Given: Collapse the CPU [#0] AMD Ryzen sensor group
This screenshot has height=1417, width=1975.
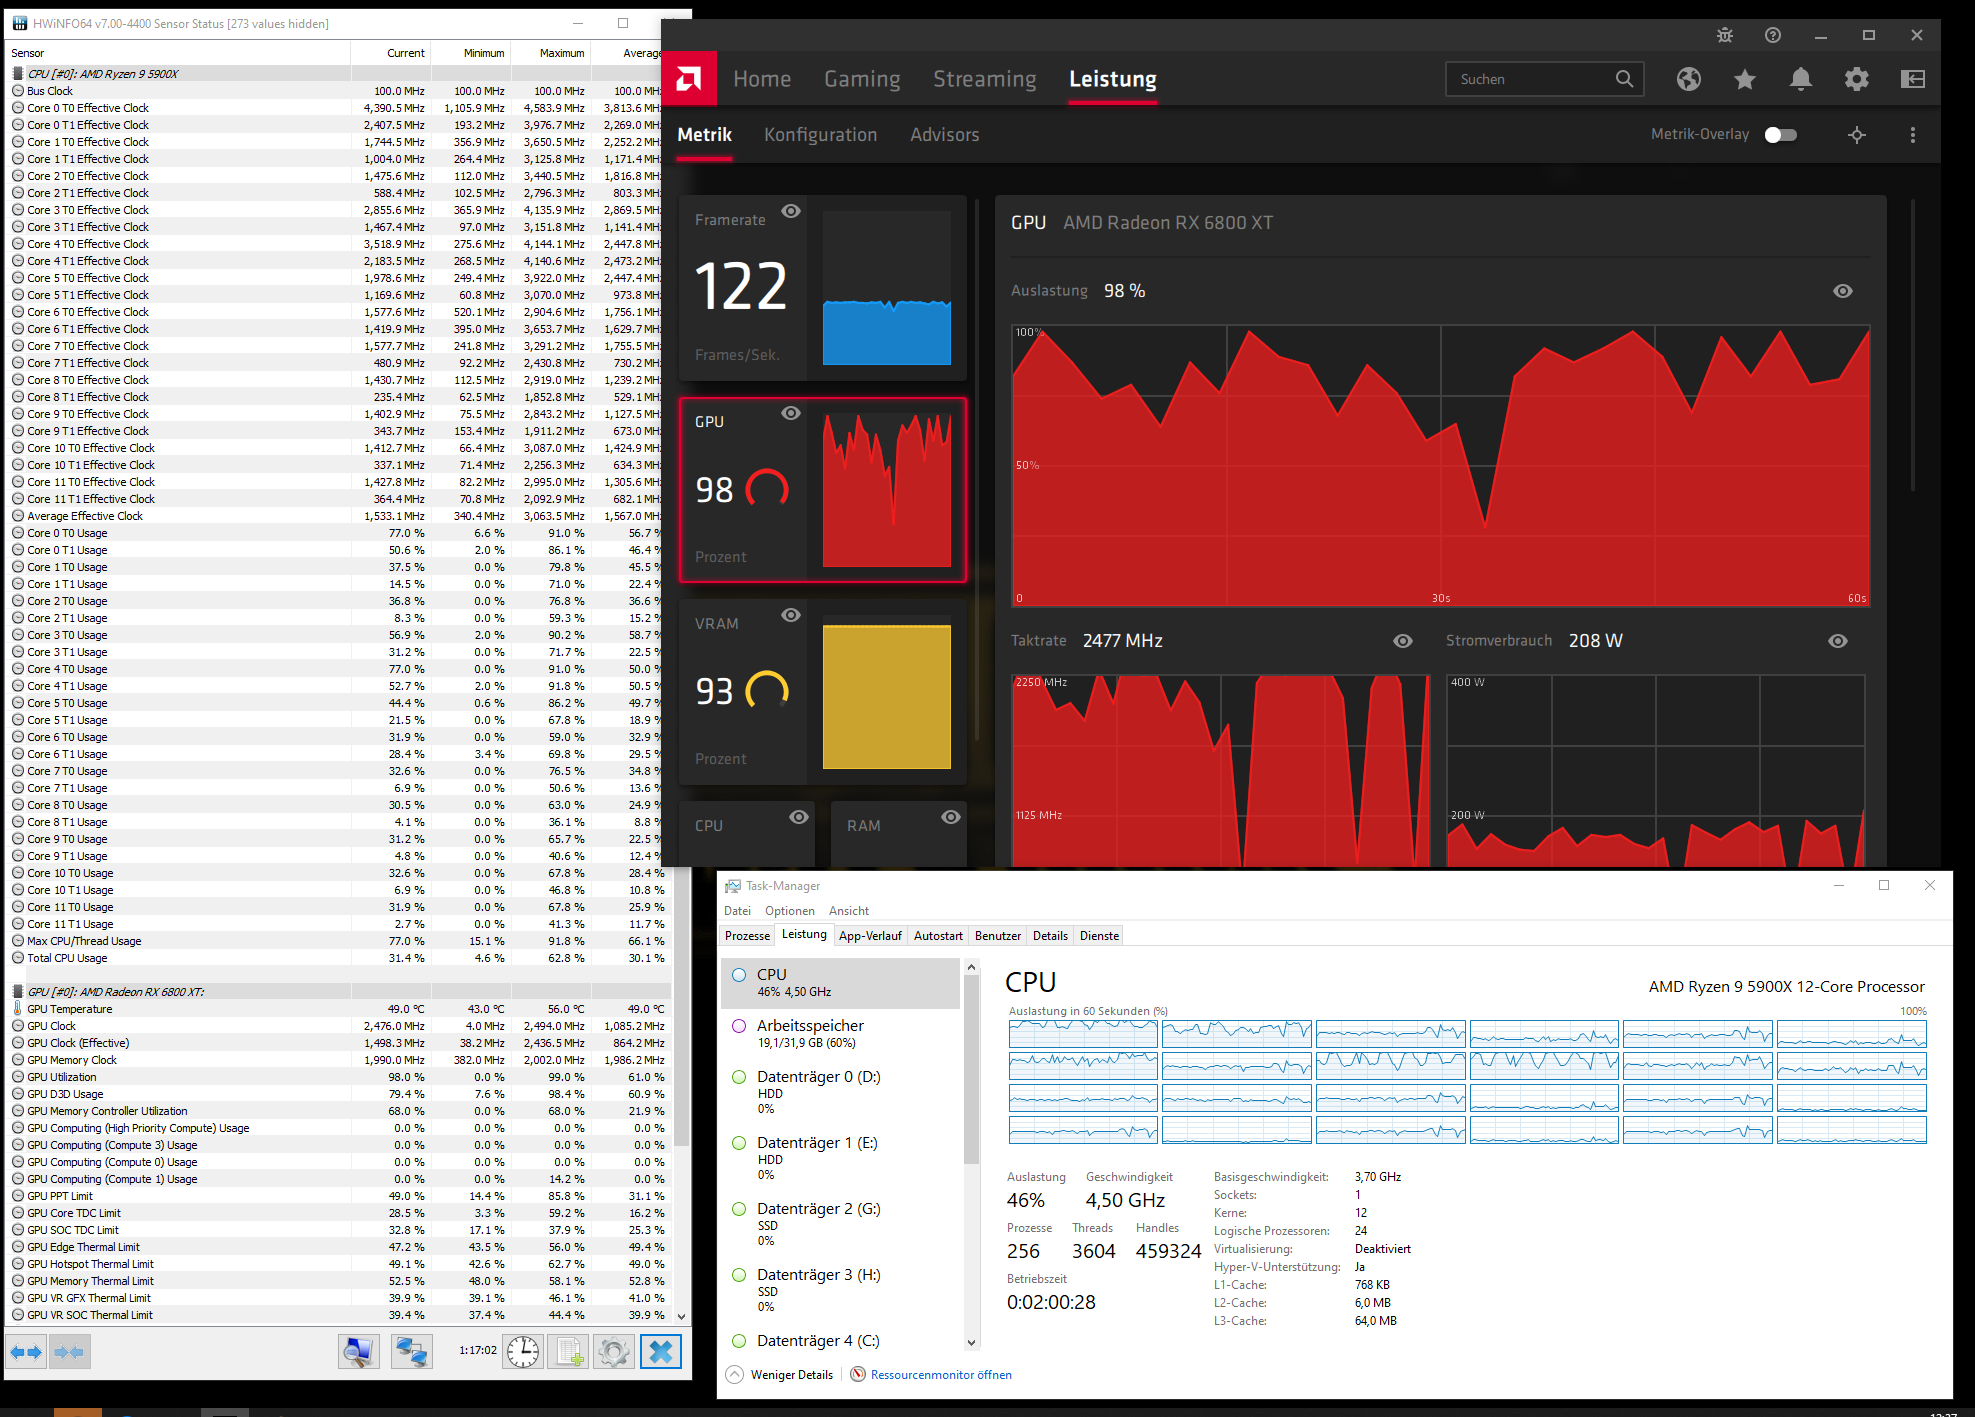Looking at the screenshot, I should point(17,73).
